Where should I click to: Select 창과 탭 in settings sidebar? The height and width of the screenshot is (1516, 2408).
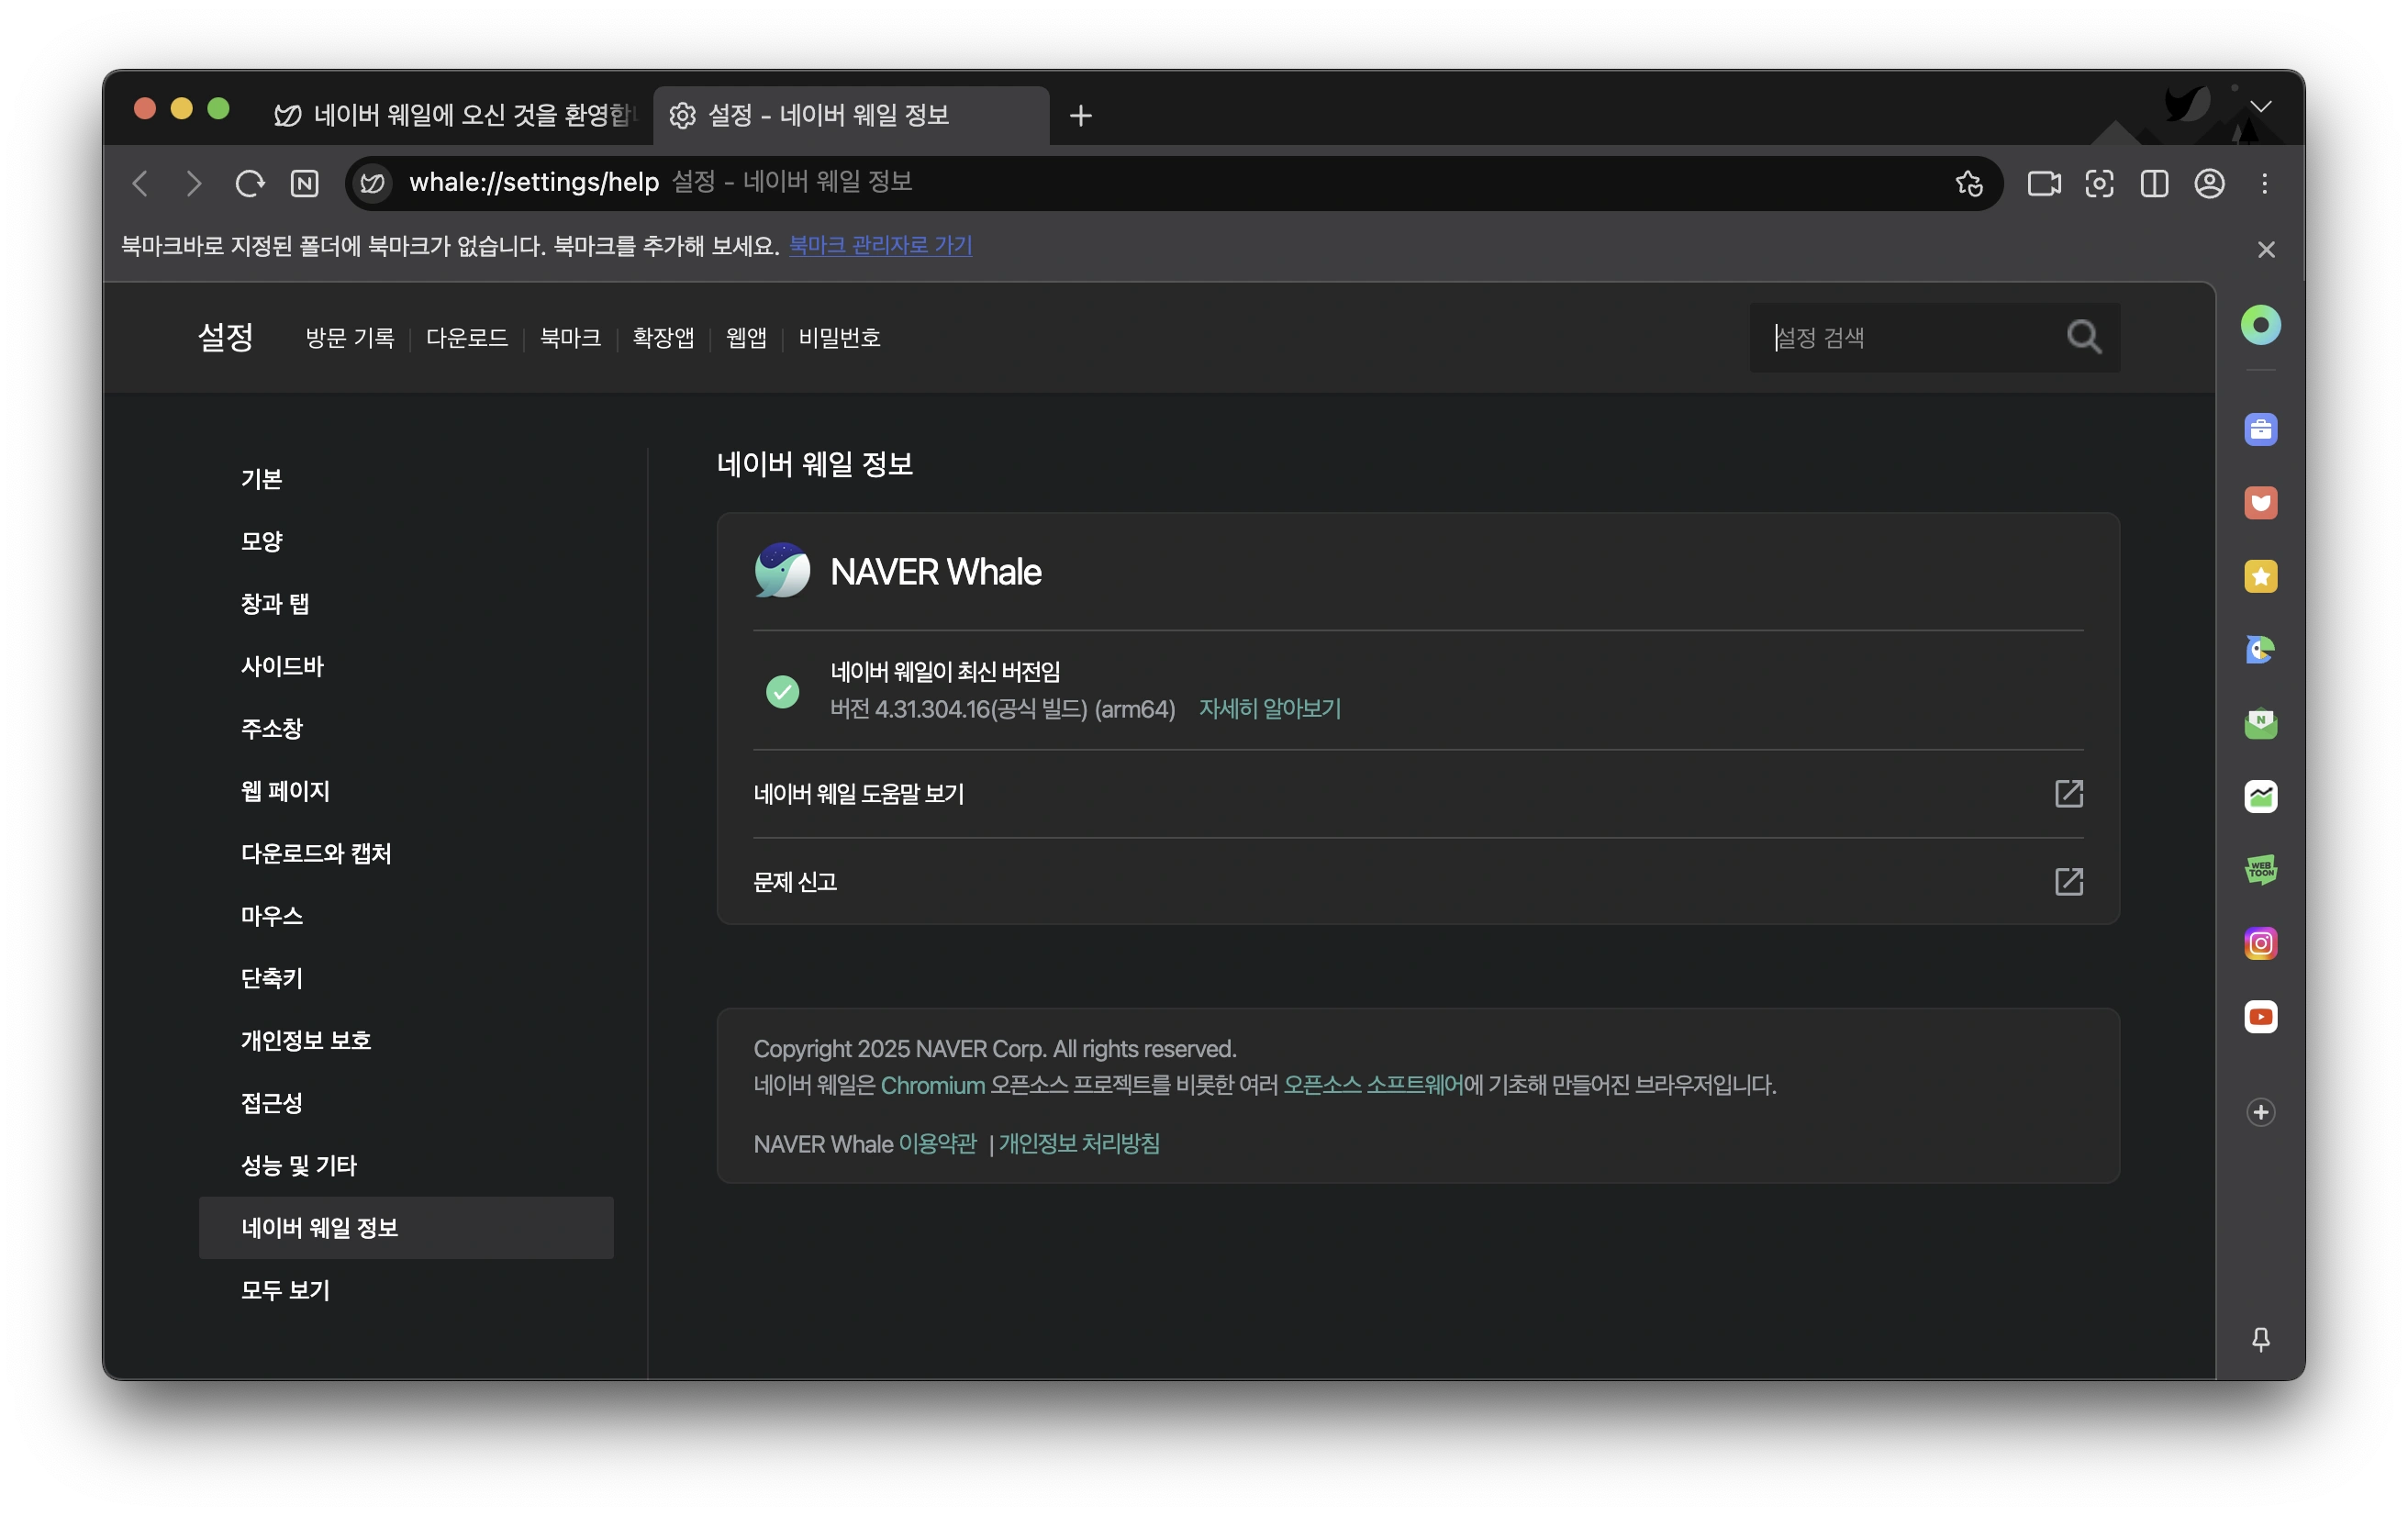[x=406, y=604]
